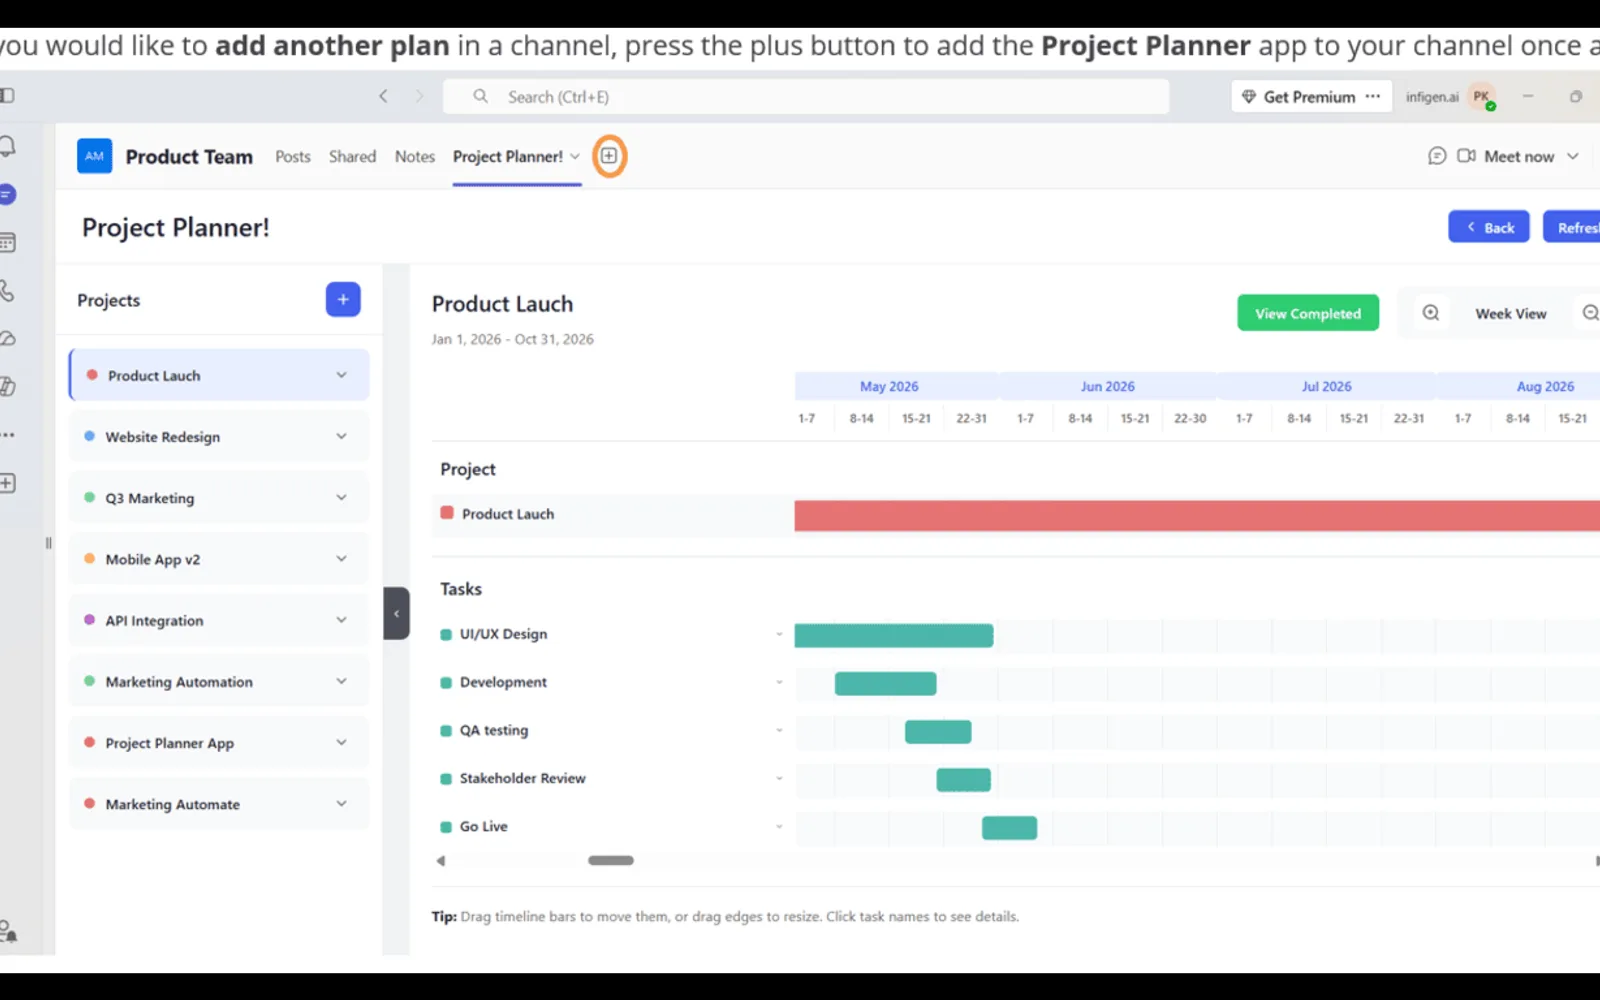Expand the Mobile App v2 project chevron
Image resolution: width=1600 pixels, height=1000 pixels.
click(341, 558)
